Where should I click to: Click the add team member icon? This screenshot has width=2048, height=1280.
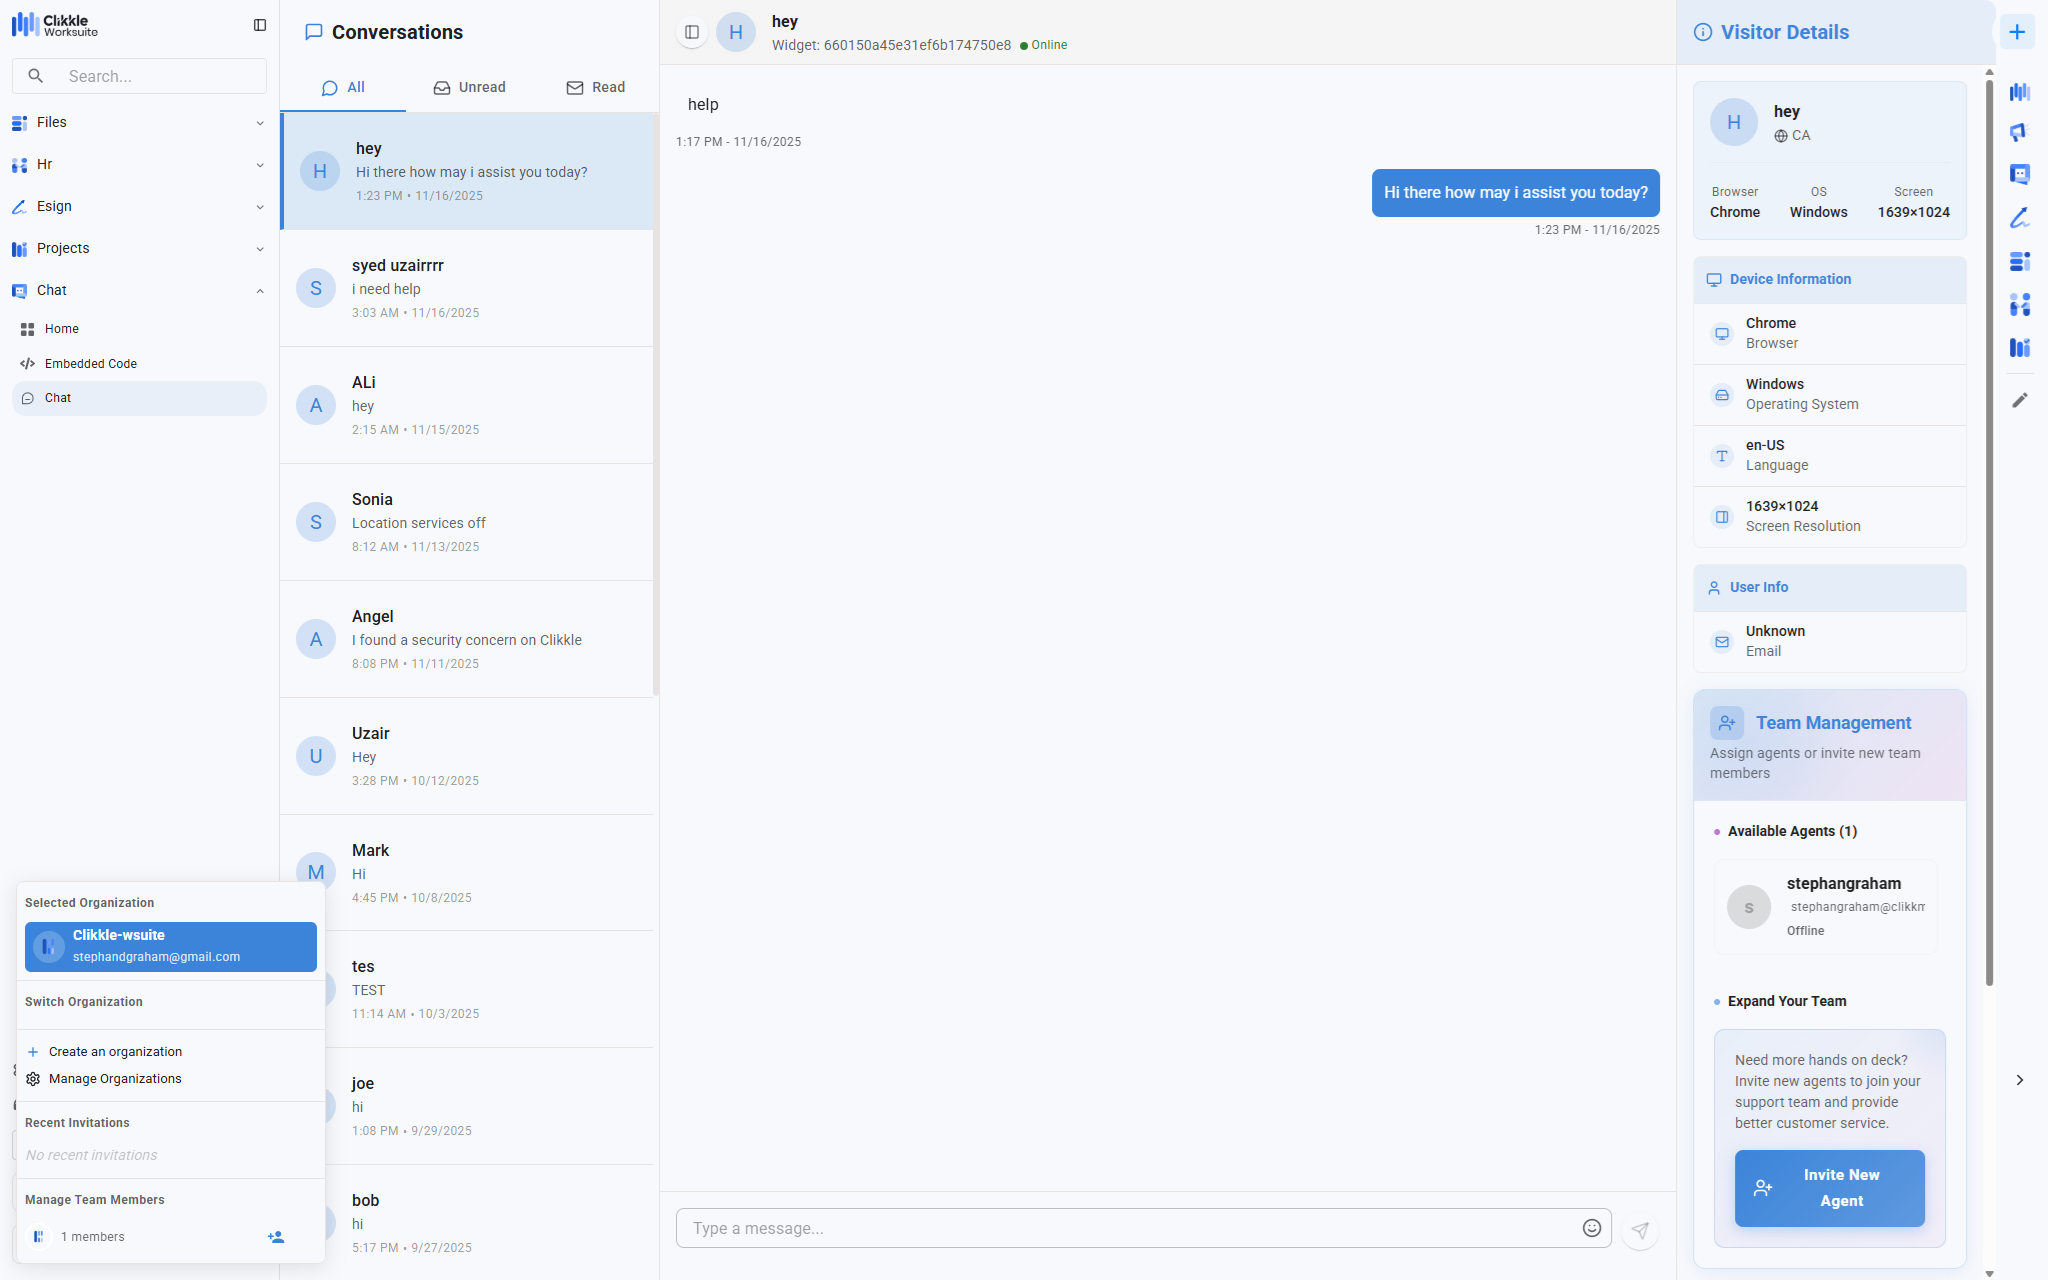pos(276,1237)
